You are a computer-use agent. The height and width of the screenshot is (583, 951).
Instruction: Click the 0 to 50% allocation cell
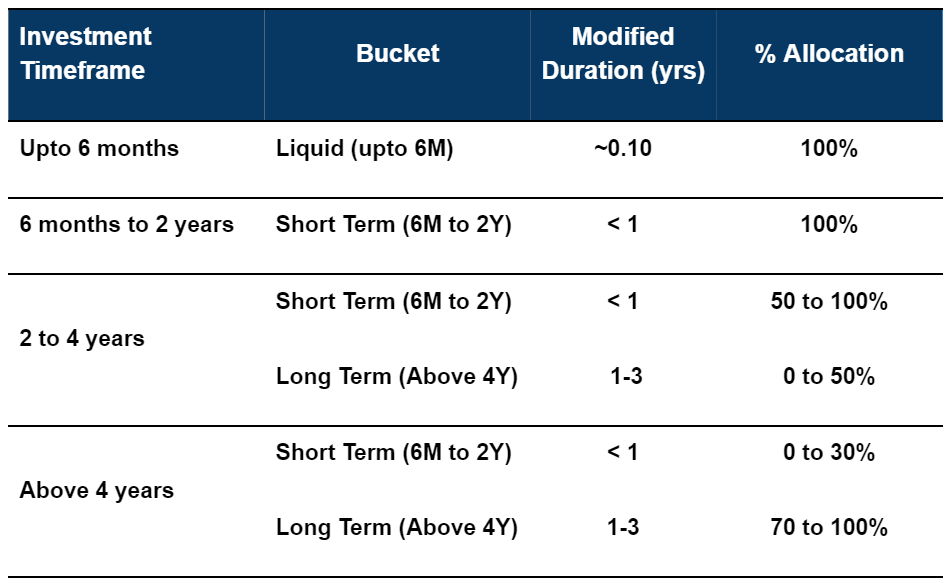pyautogui.click(x=829, y=377)
